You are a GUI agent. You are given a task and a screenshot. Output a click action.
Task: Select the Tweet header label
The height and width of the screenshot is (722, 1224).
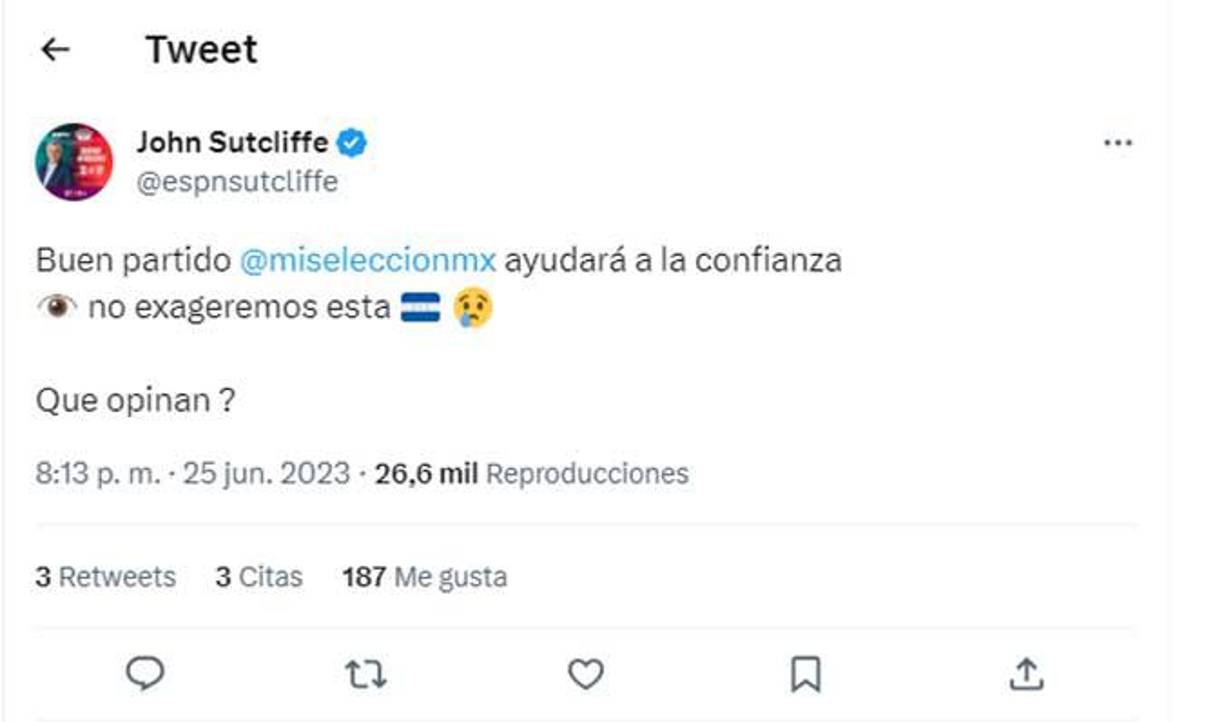pos(200,47)
